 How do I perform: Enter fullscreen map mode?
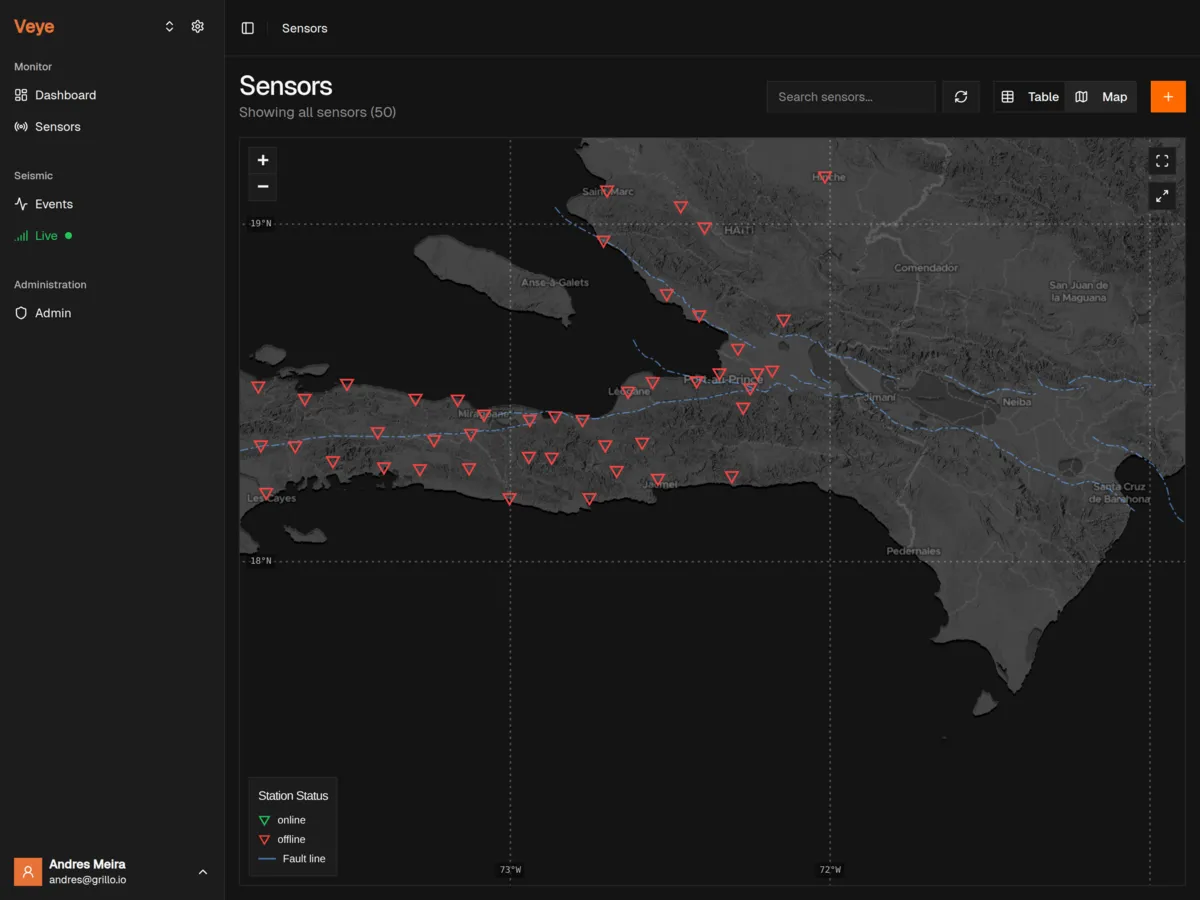[x=1161, y=161]
